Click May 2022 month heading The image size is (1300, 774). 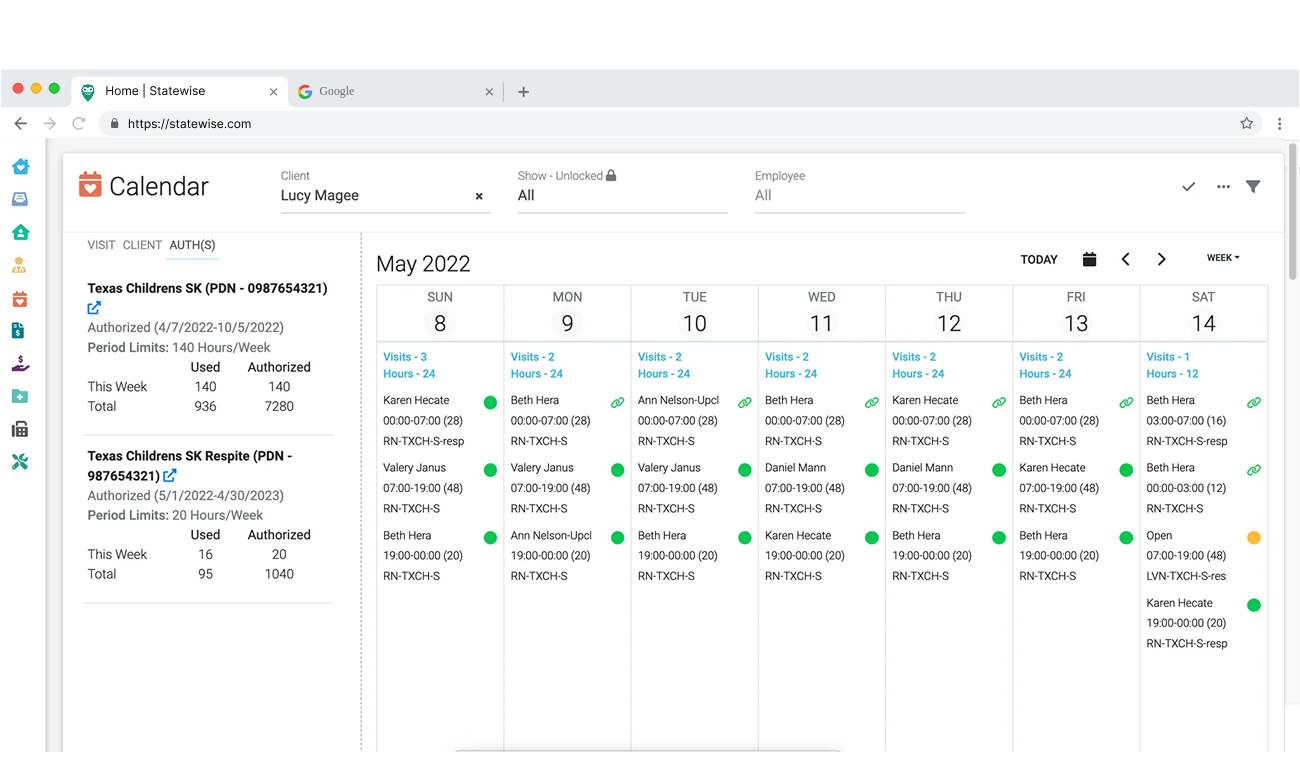tap(423, 264)
